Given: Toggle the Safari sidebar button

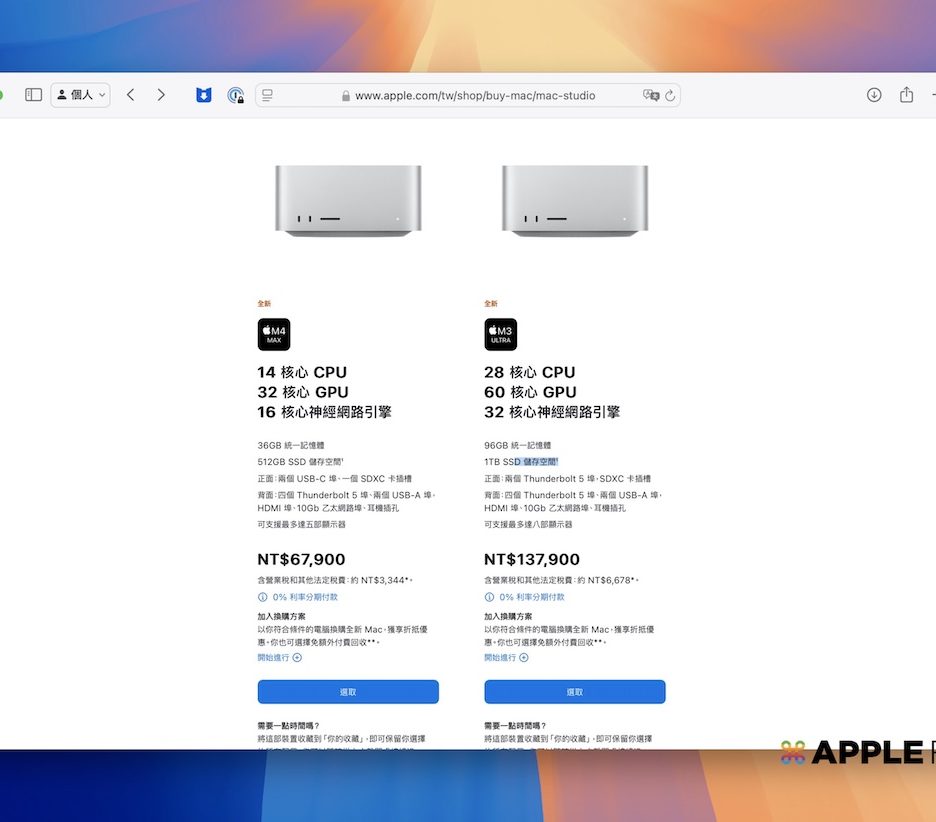Looking at the screenshot, I should coord(33,95).
